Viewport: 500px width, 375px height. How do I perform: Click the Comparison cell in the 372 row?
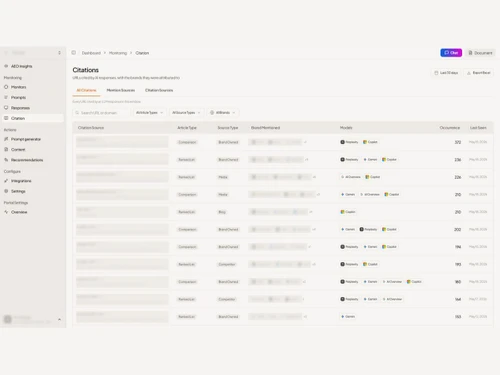coord(187,142)
